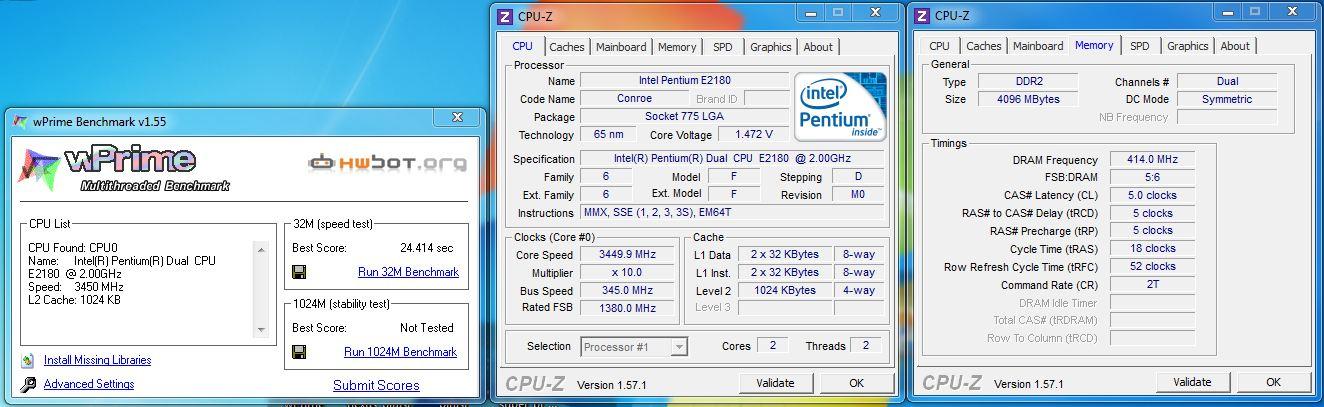Switch to the Mainboard tab in the left CPU-Z

(621, 47)
